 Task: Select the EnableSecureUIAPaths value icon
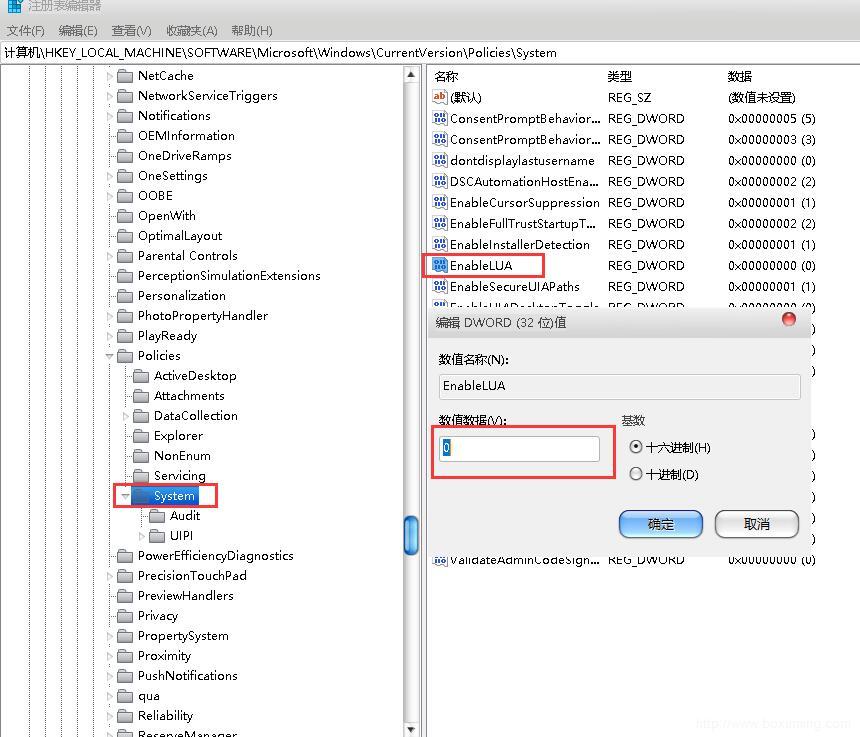coord(440,286)
